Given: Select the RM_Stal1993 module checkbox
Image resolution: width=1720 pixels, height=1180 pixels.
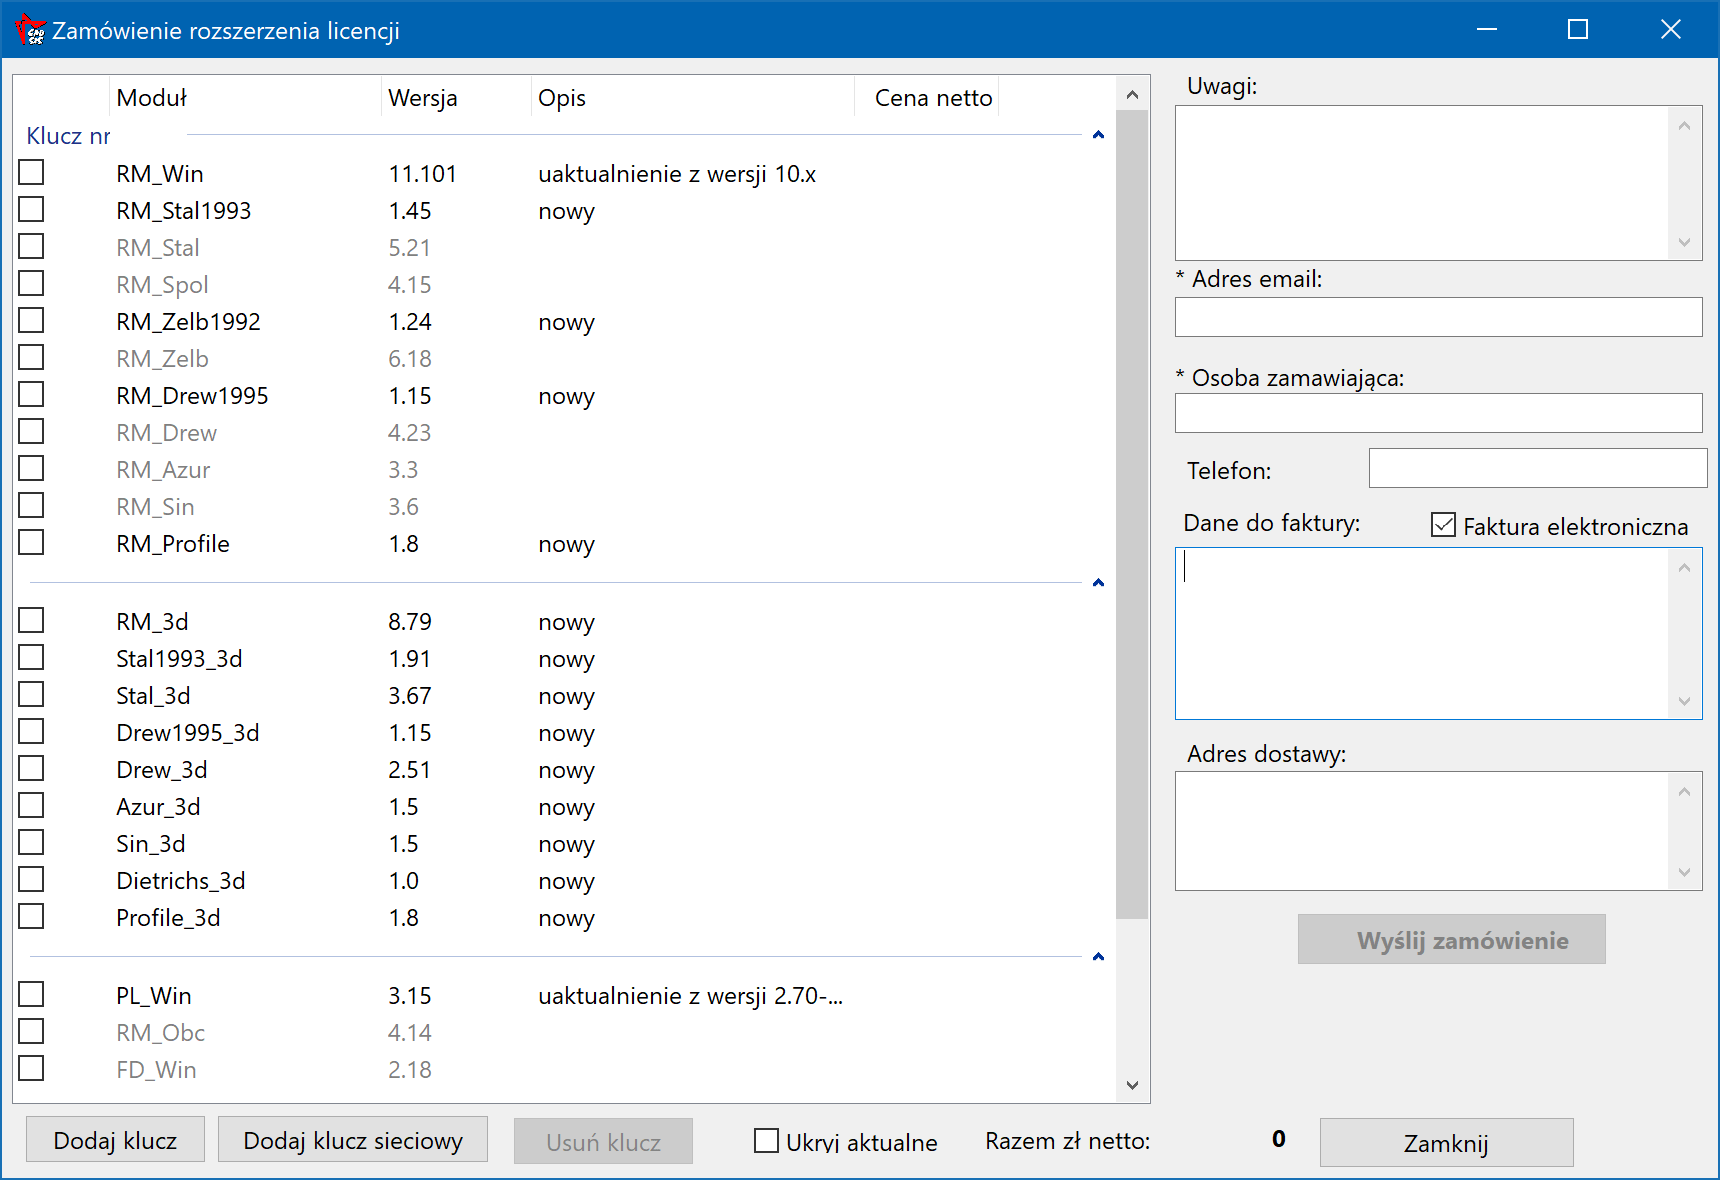Looking at the screenshot, I should pyautogui.click(x=32, y=210).
